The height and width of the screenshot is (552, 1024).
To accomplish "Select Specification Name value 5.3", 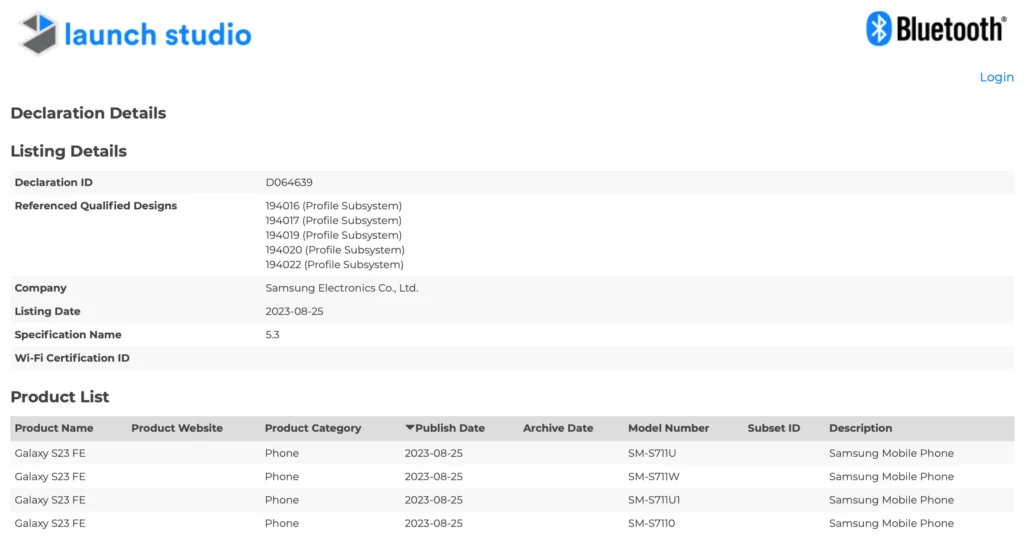I will [x=272, y=335].
